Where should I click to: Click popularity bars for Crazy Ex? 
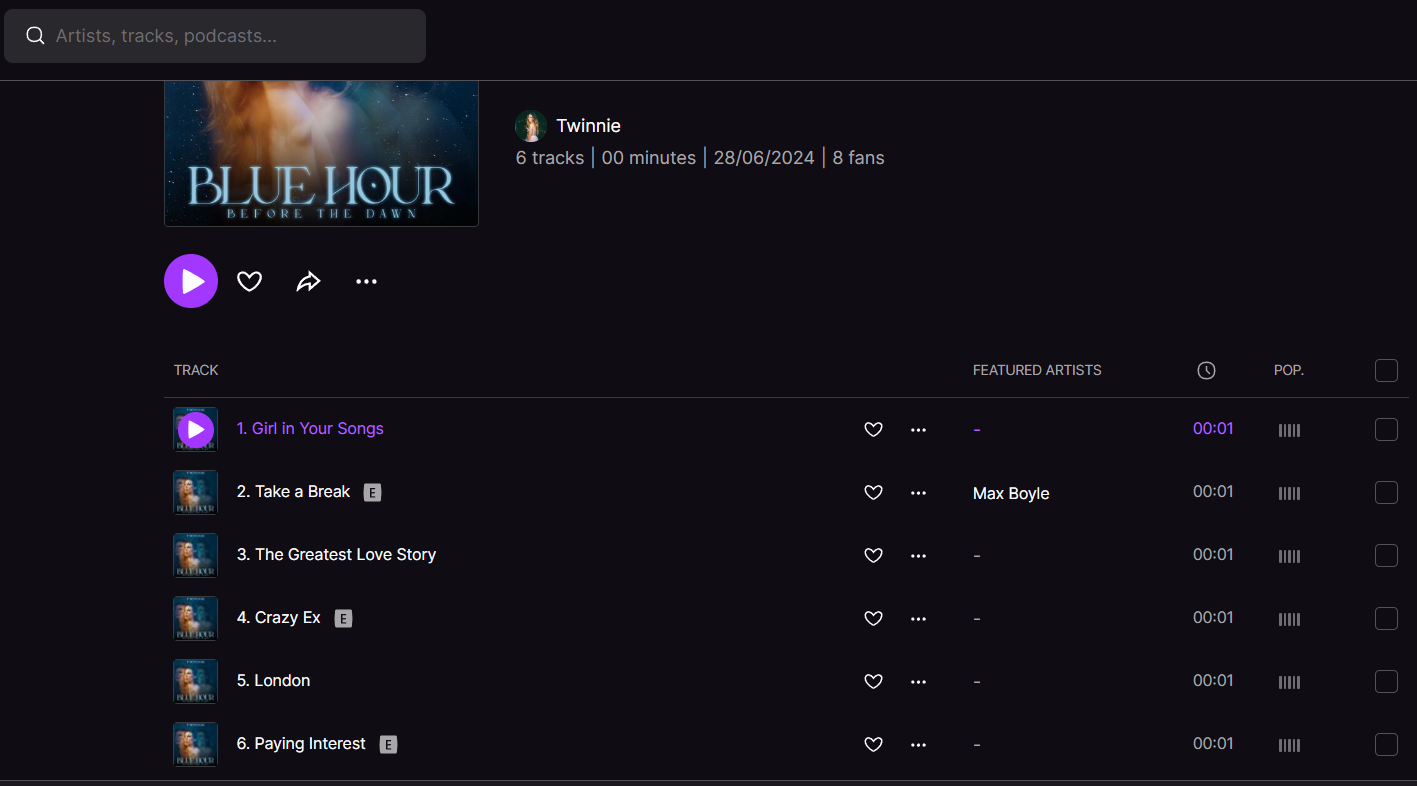click(x=1289, y=620)
